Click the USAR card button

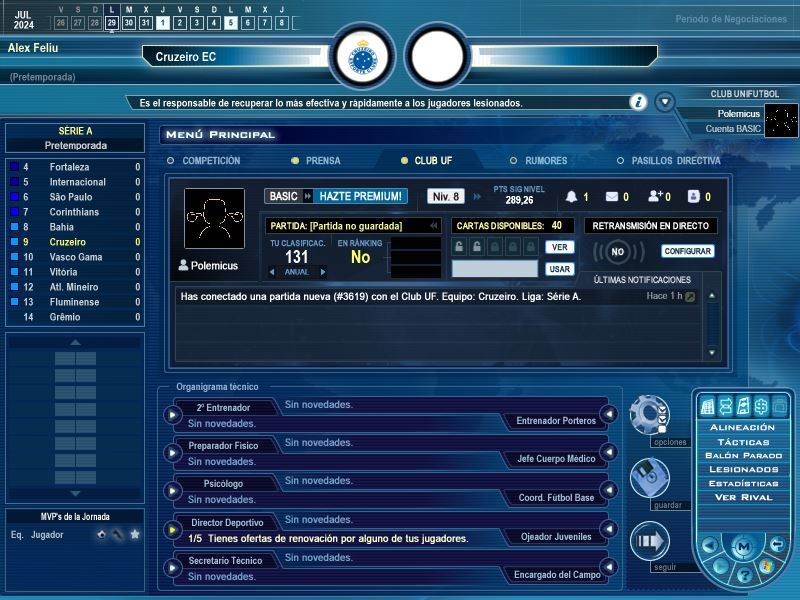(x=560, y=269)
